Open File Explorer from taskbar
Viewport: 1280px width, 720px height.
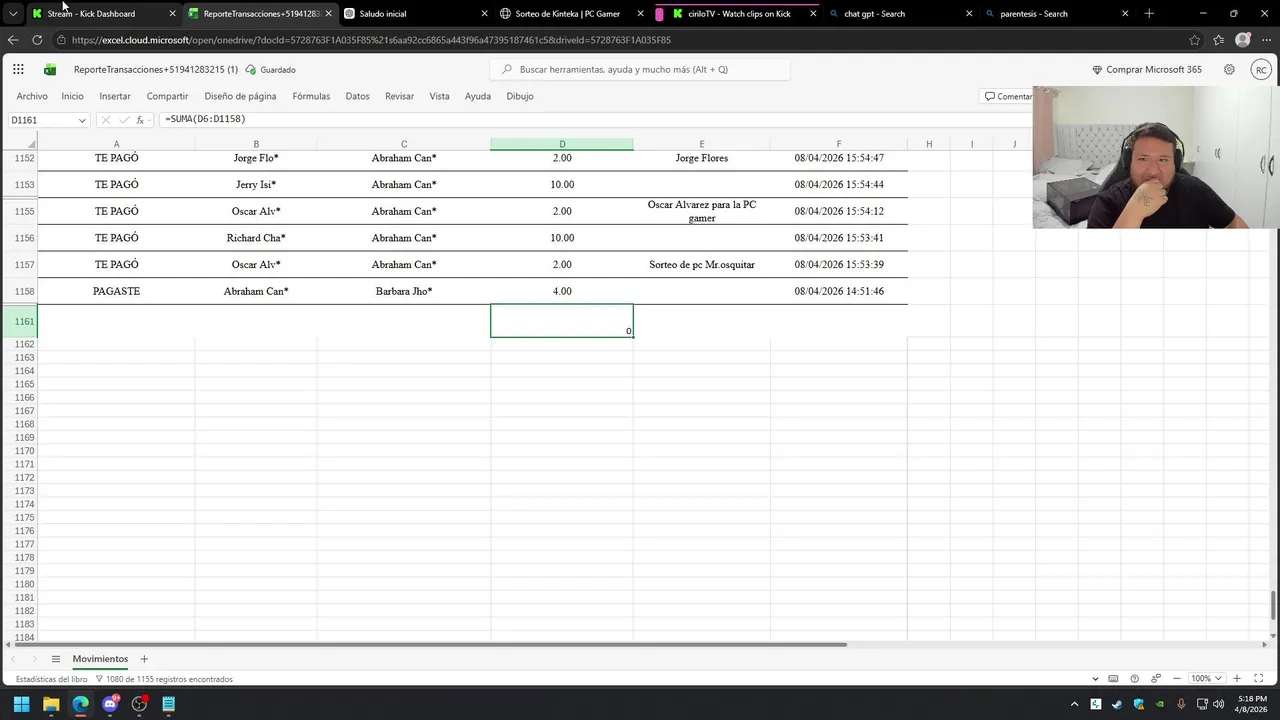tap(51, 704)
